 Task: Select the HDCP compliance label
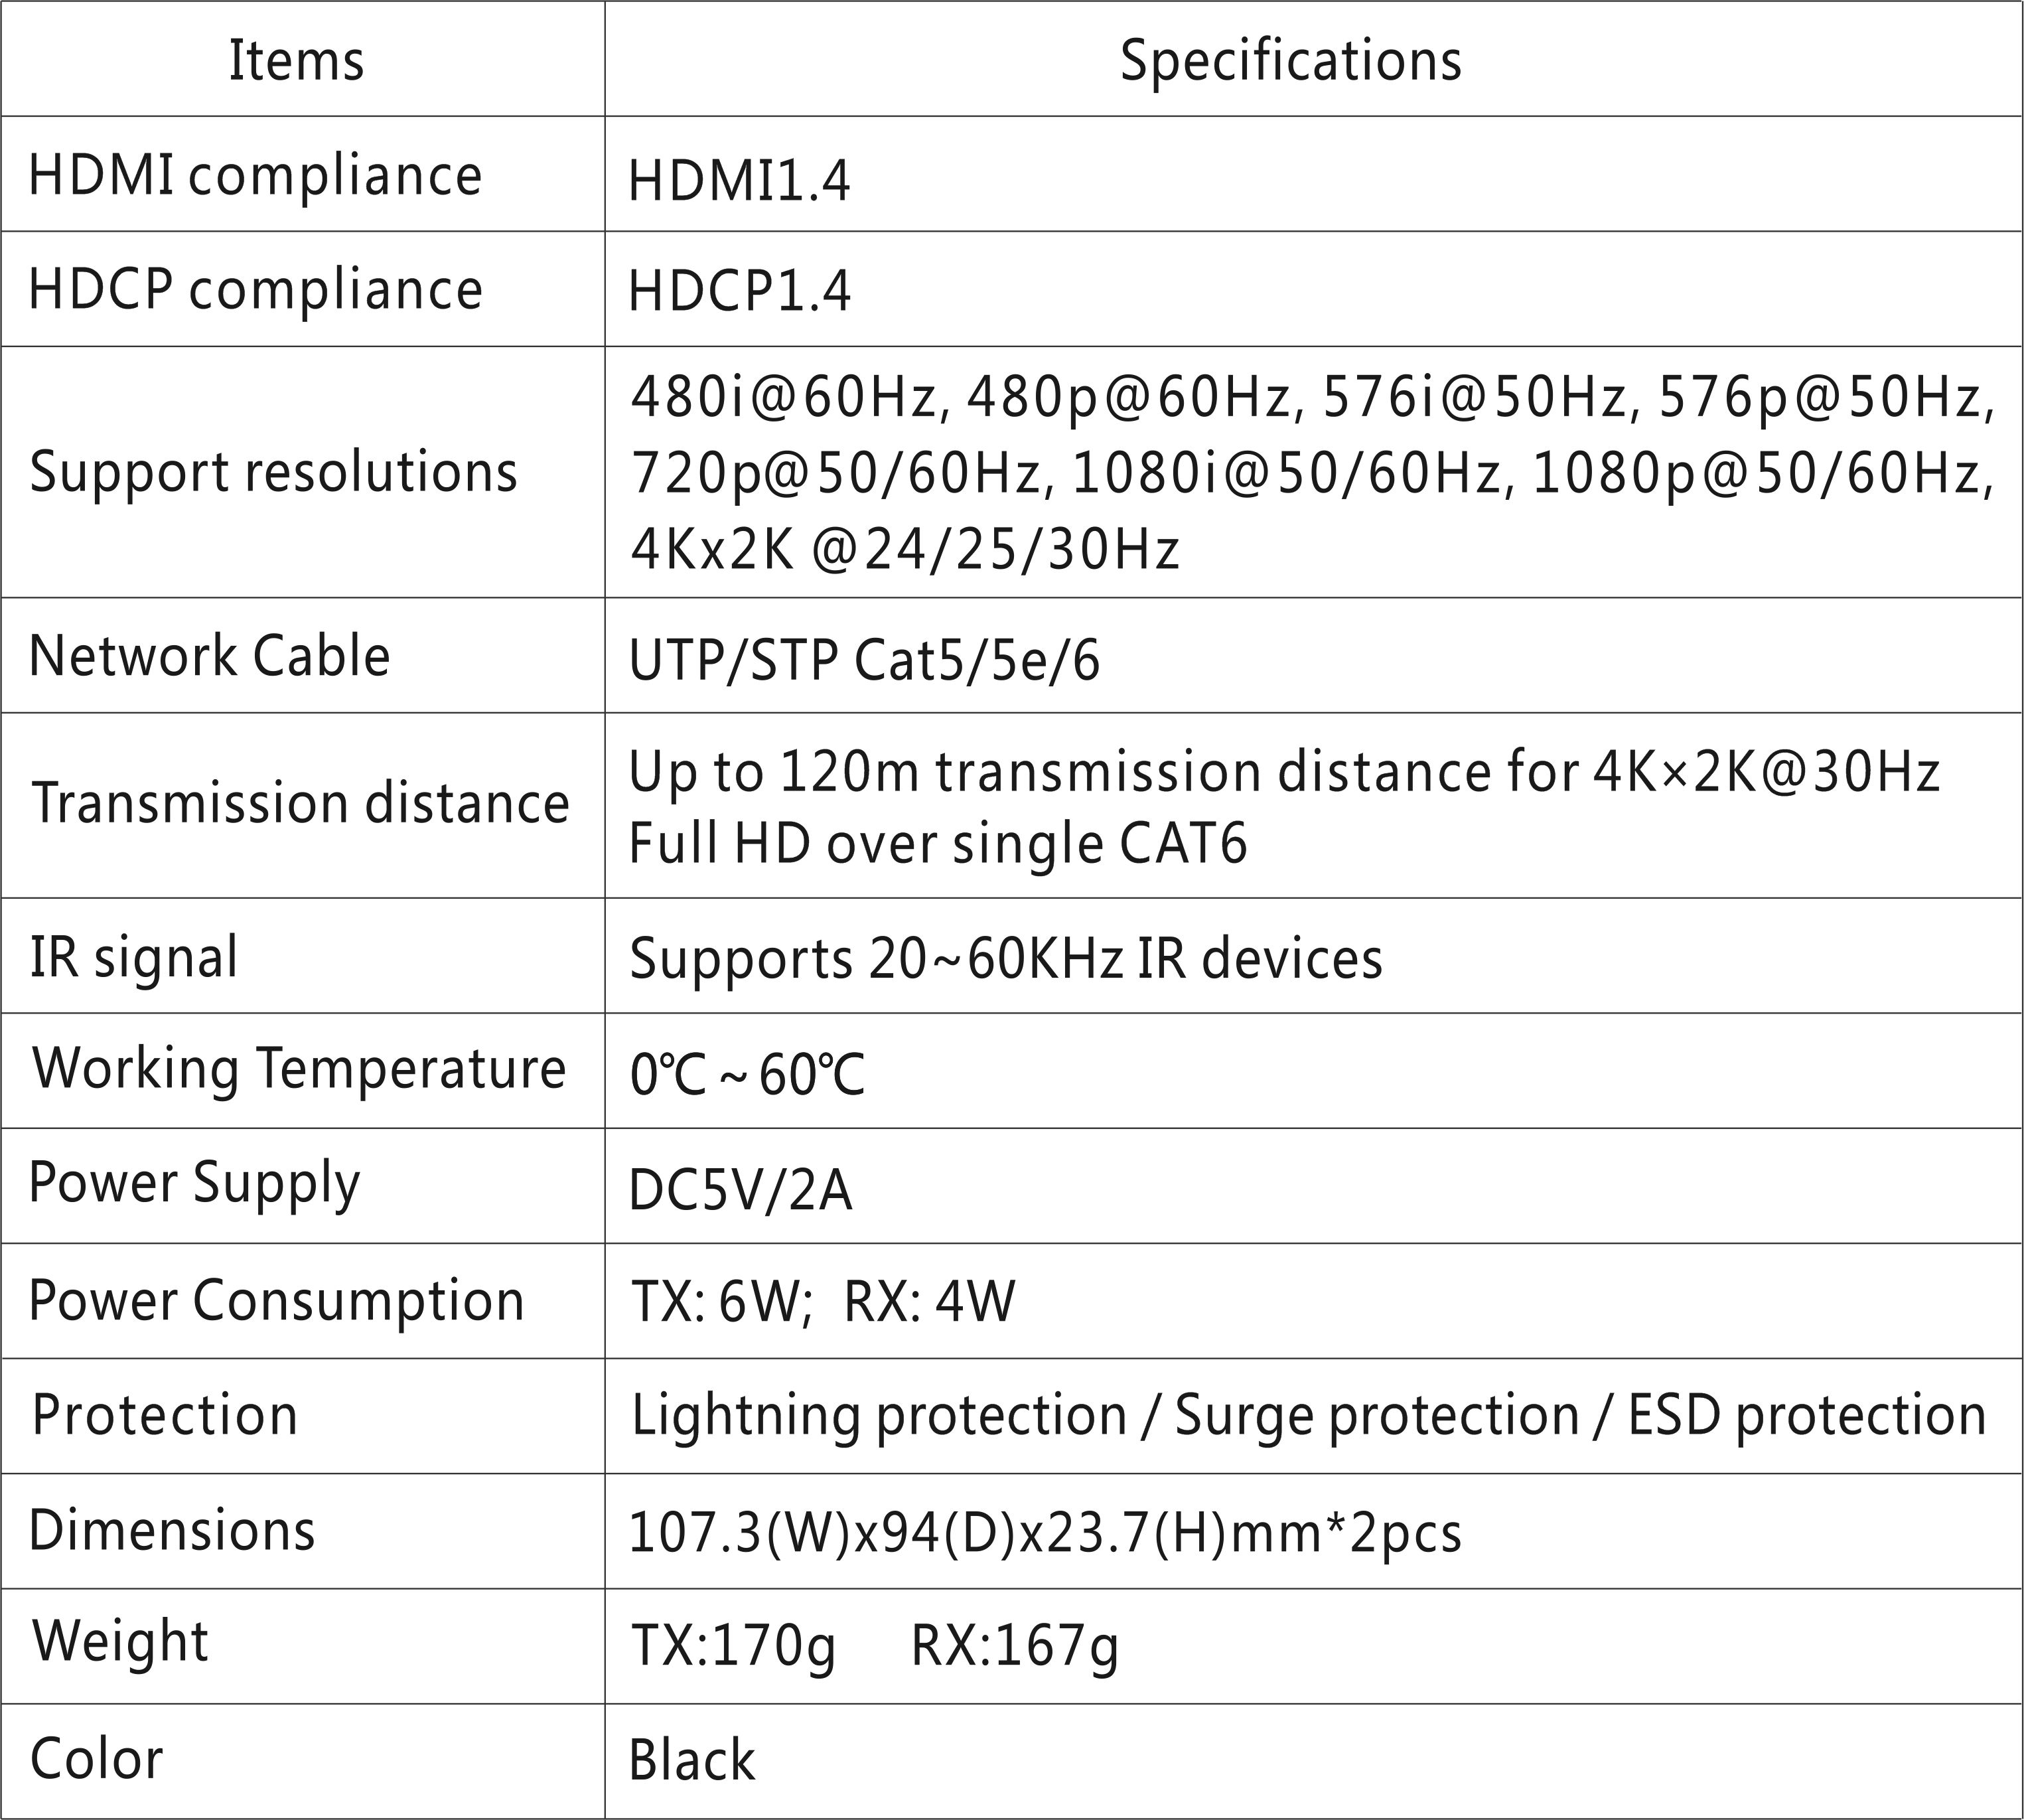tap(255, 290)
